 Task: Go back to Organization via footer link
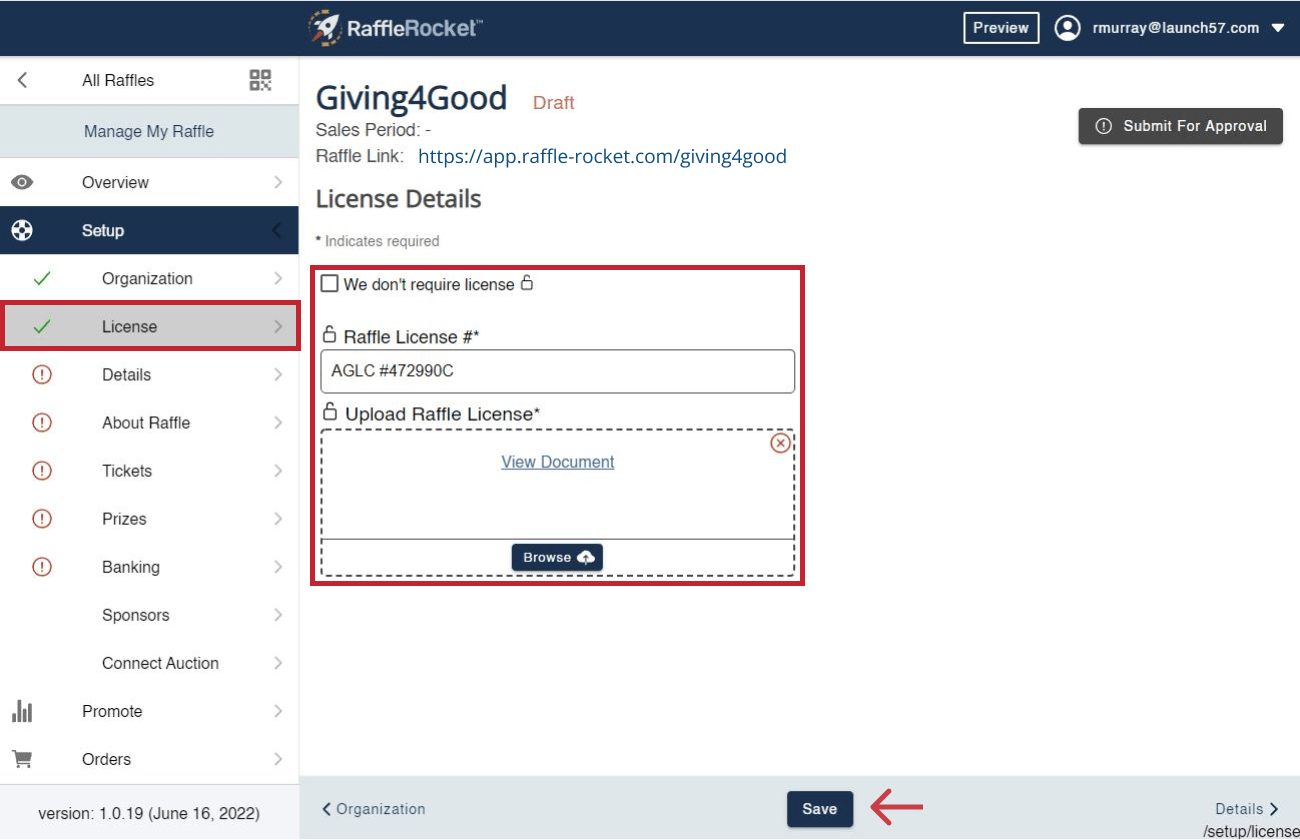pyautogui.click(x=373, y=809)
